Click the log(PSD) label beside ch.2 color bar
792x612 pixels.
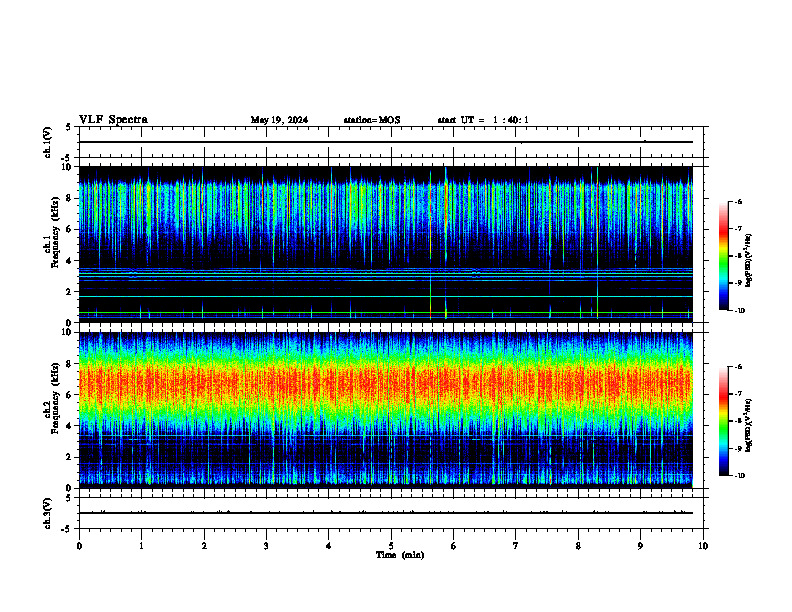749,425
